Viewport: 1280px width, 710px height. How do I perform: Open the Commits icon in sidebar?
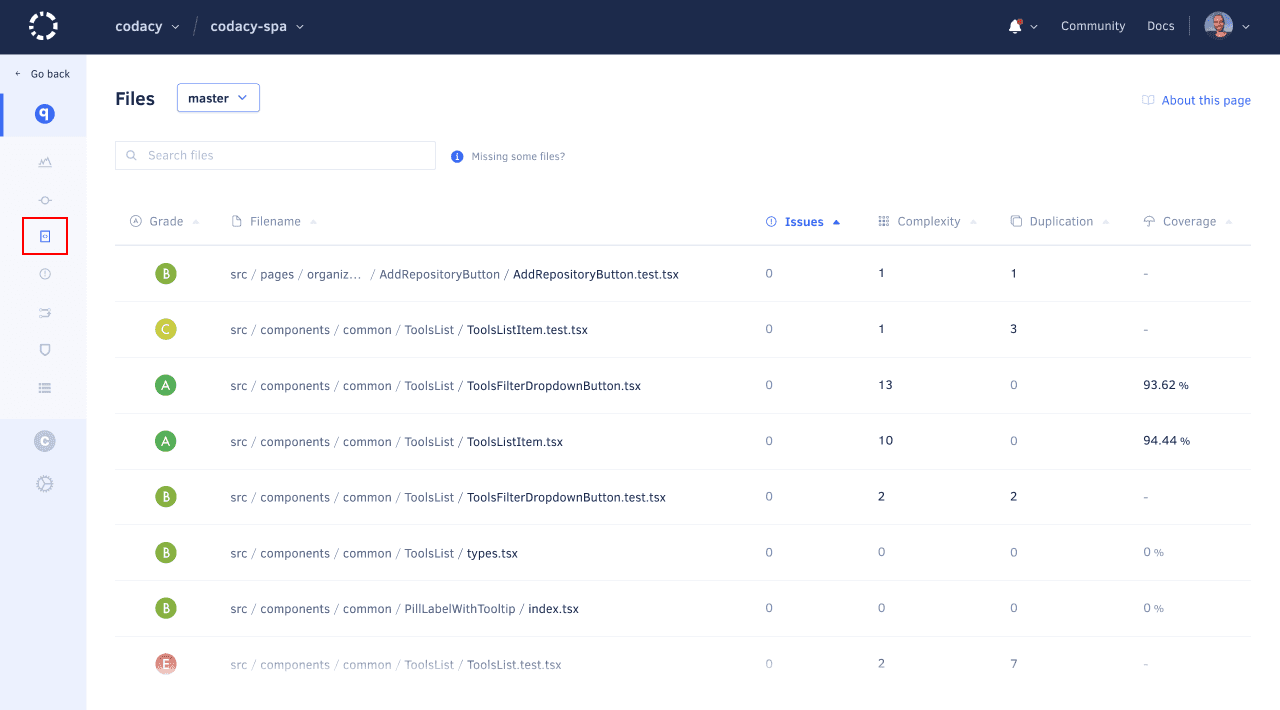point(44,200)
